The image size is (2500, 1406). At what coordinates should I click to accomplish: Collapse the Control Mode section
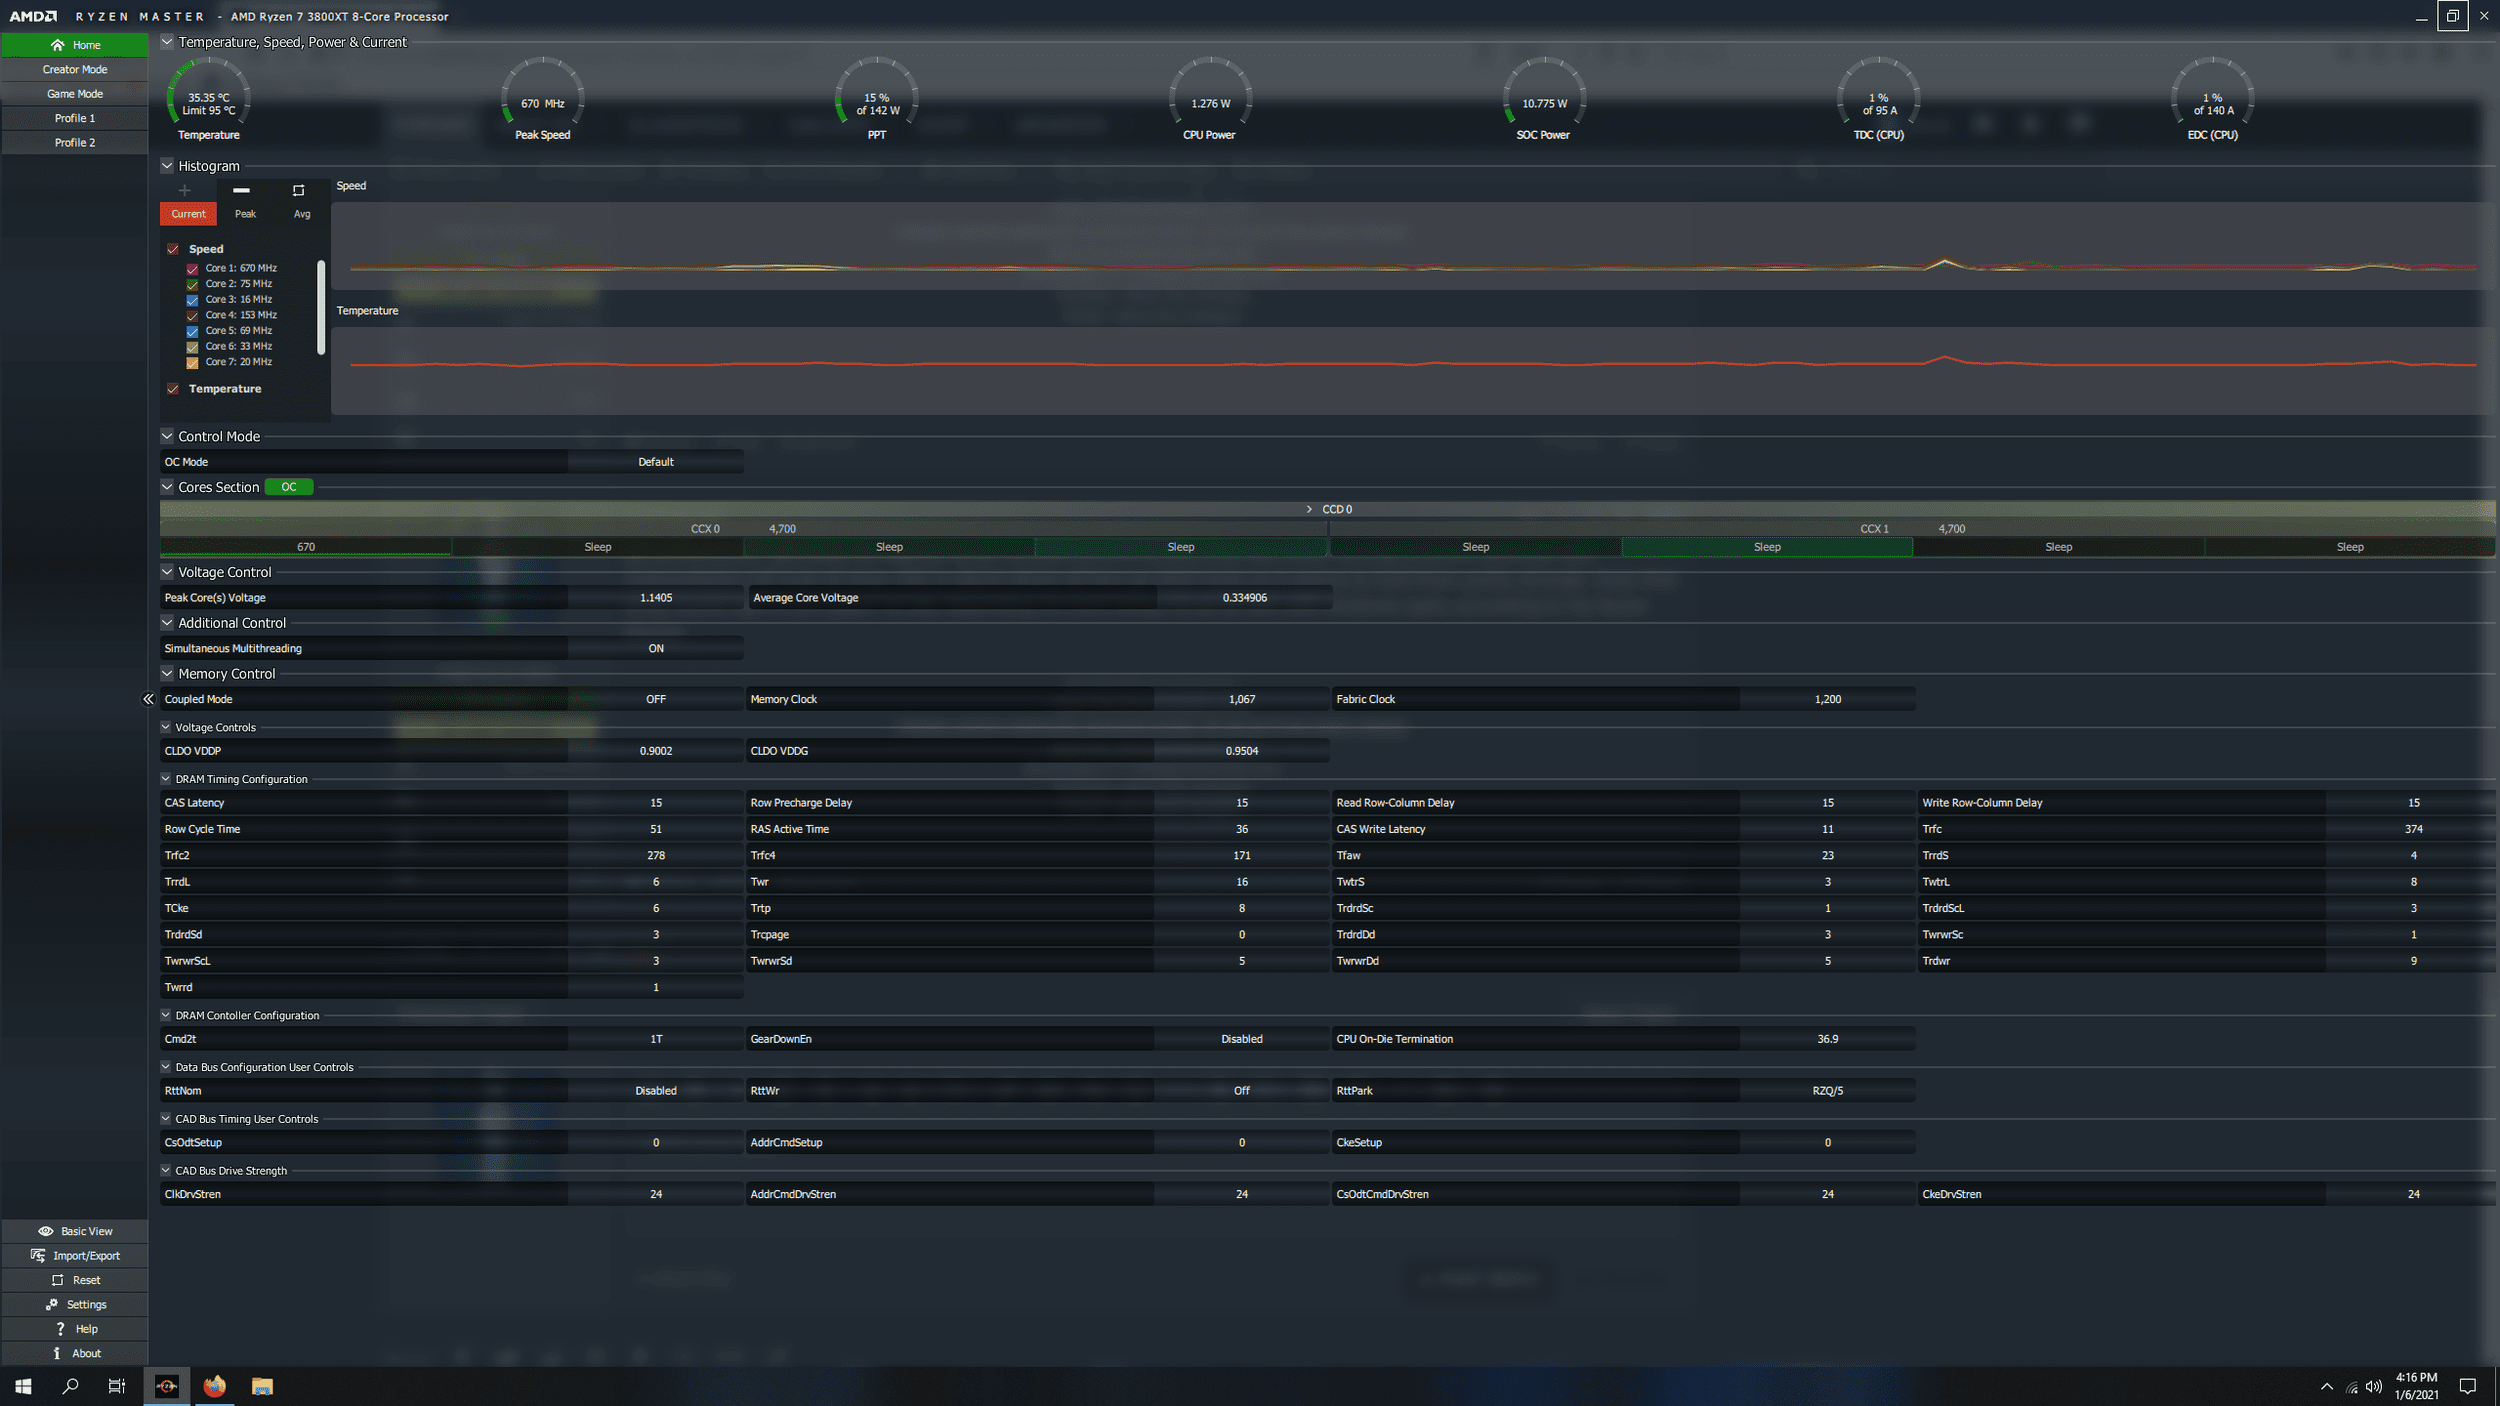(x=167, y=436)
